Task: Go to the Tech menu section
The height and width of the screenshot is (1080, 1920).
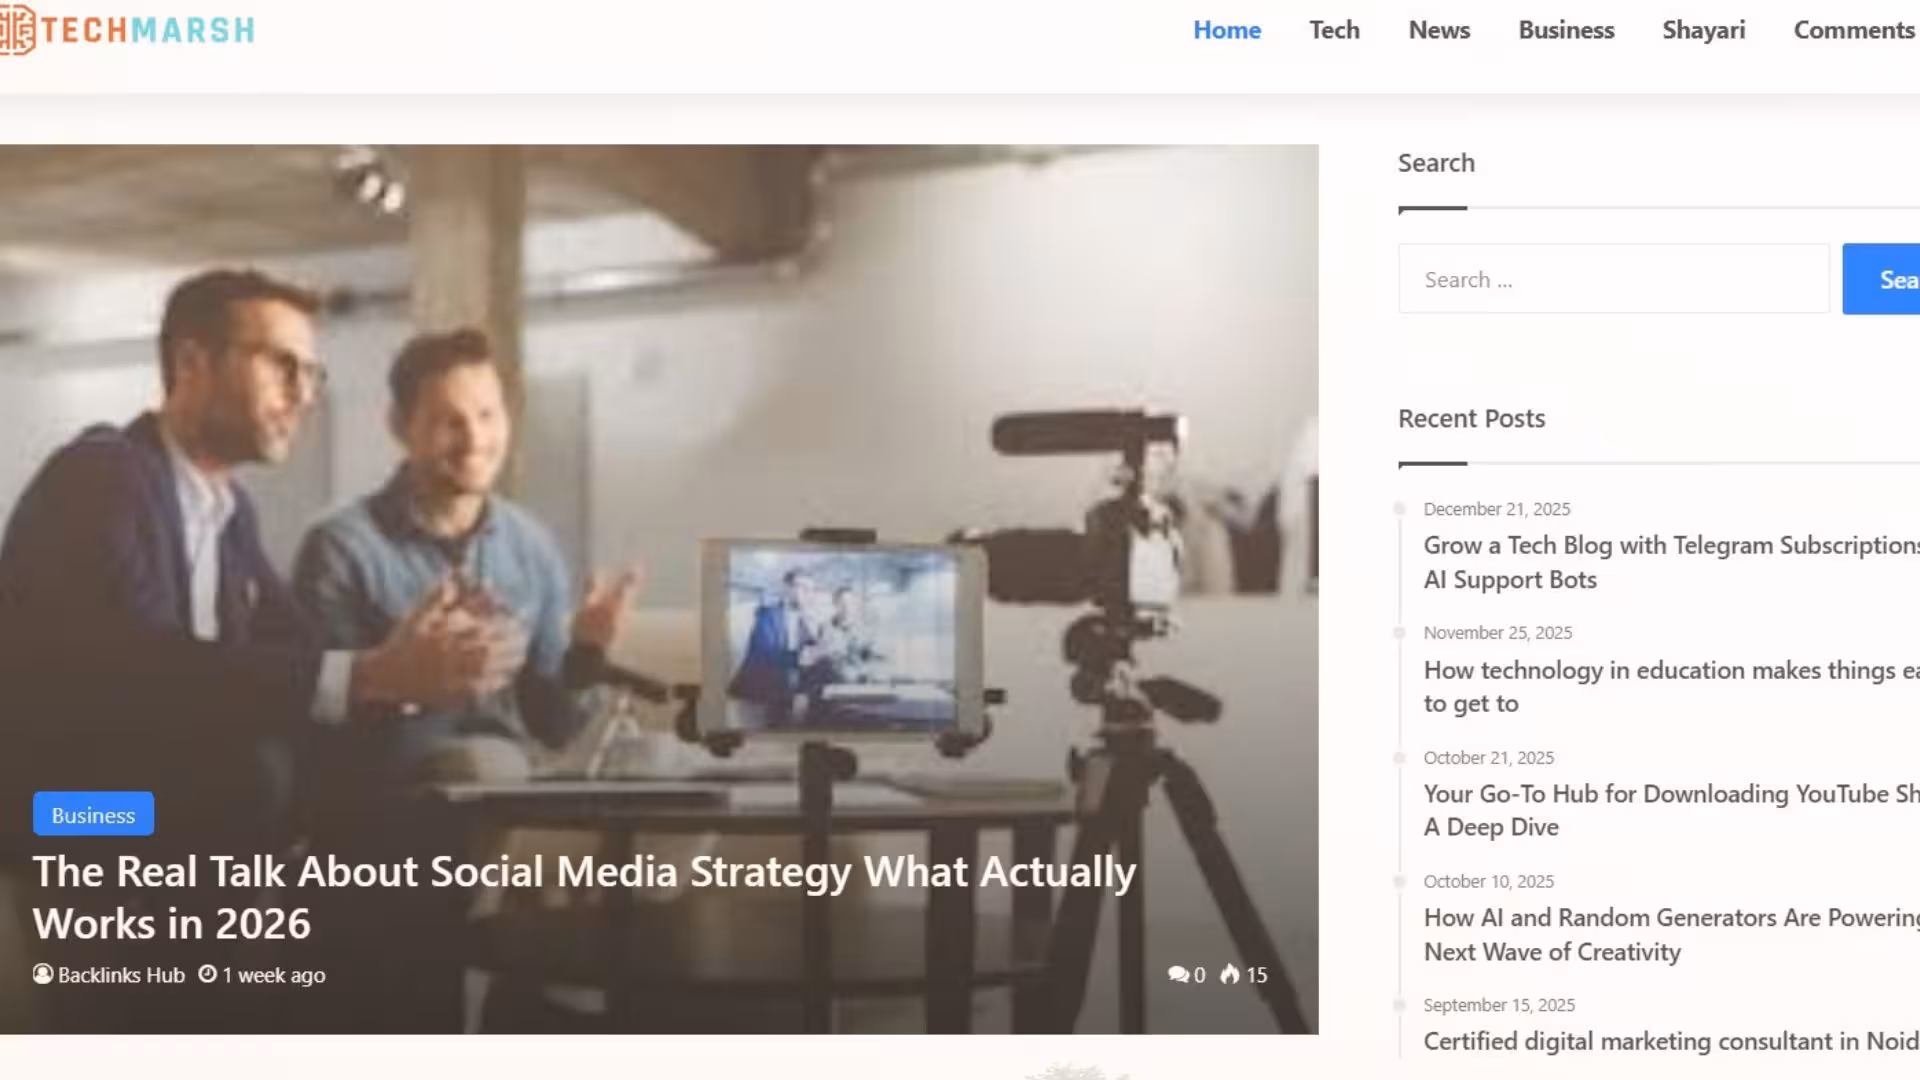Action: pyautogui.click(x=1334, y=30)
